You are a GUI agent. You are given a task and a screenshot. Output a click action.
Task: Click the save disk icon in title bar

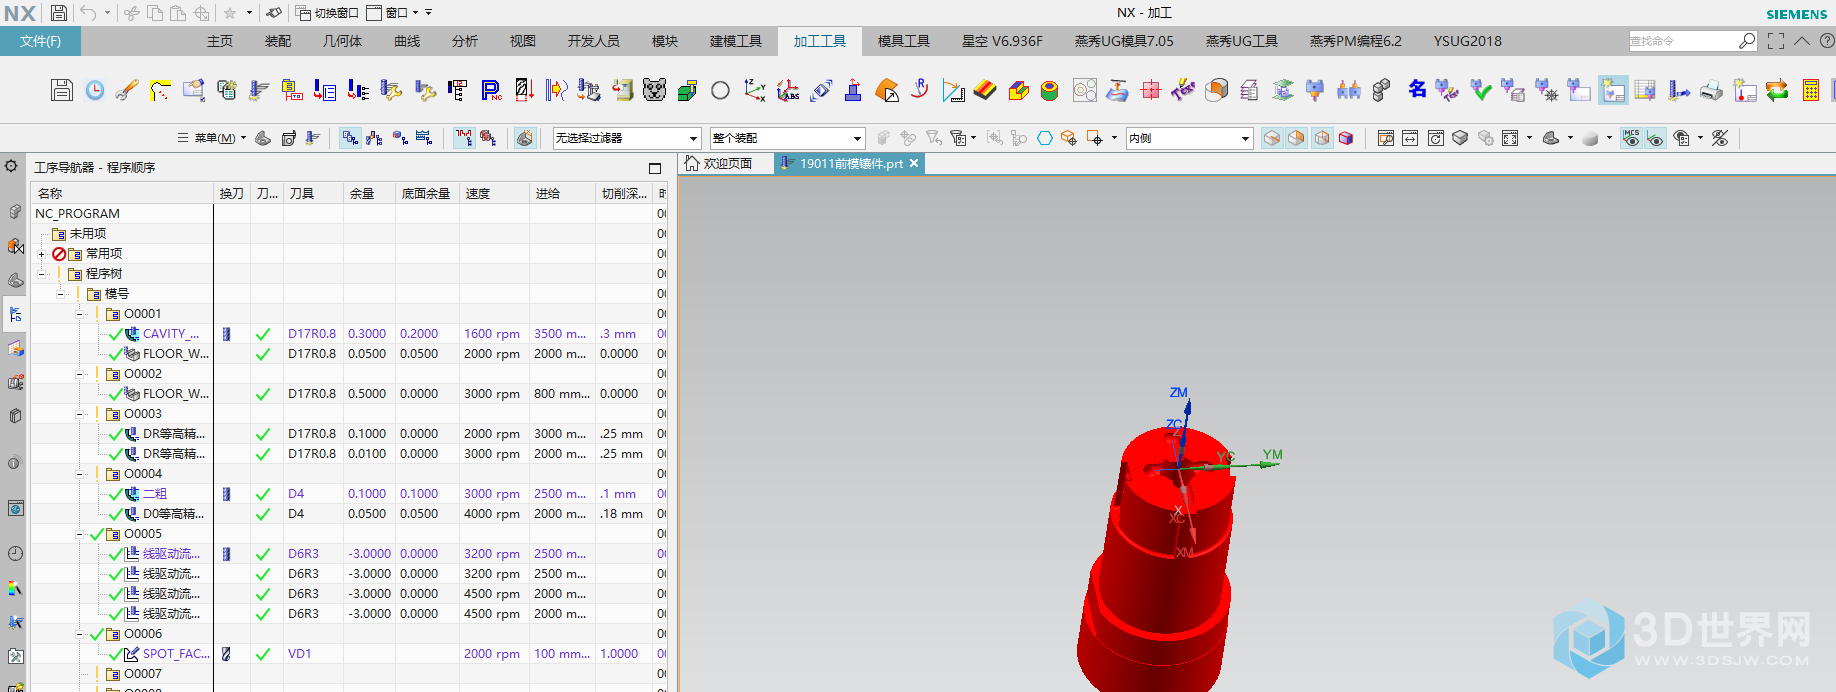[59, 13]
